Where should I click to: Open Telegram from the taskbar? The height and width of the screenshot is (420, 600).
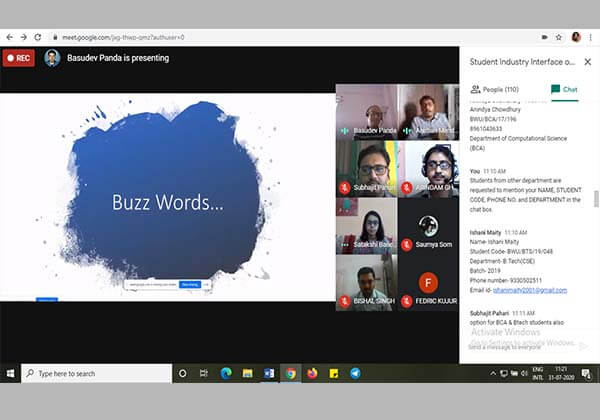355,373
